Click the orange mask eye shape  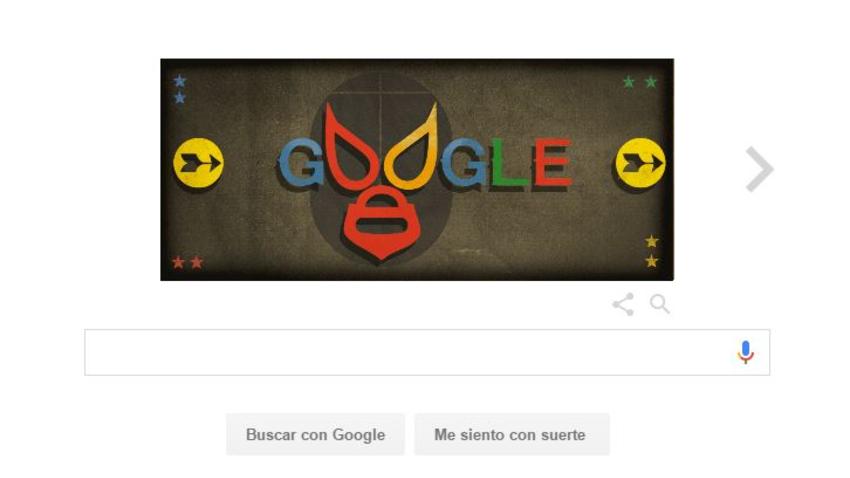412,149
